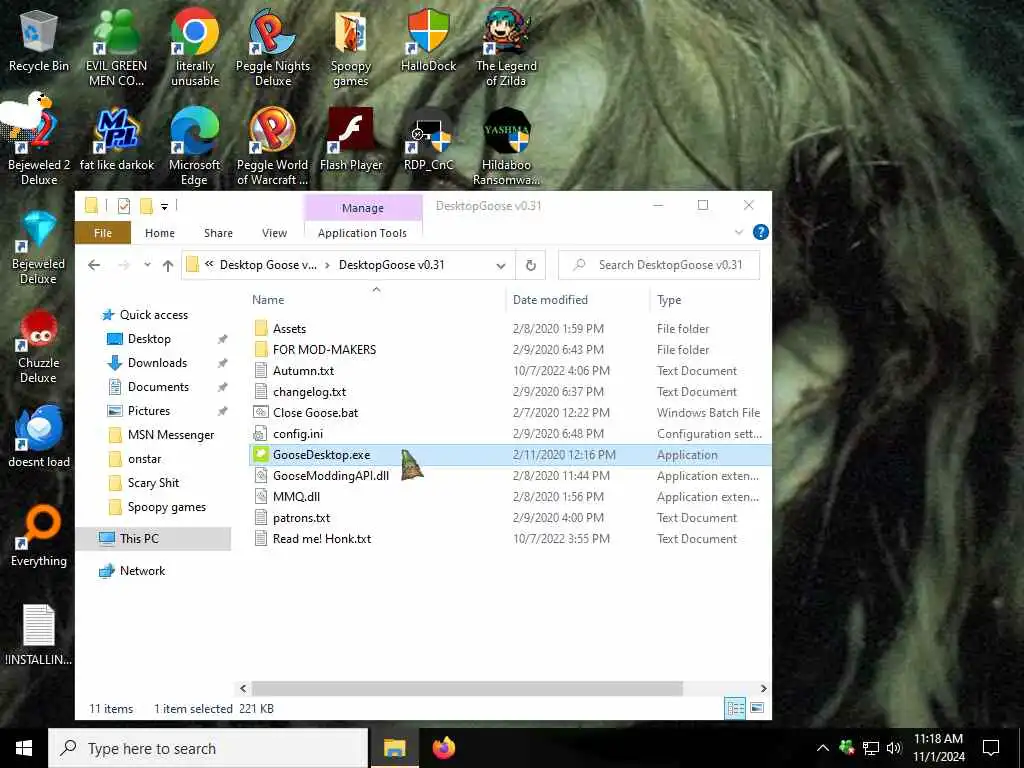Viewport: 1024px width, 768px height.
Task: Open the notification center icon
Action: pyautogui.click(x=991, y=748)
